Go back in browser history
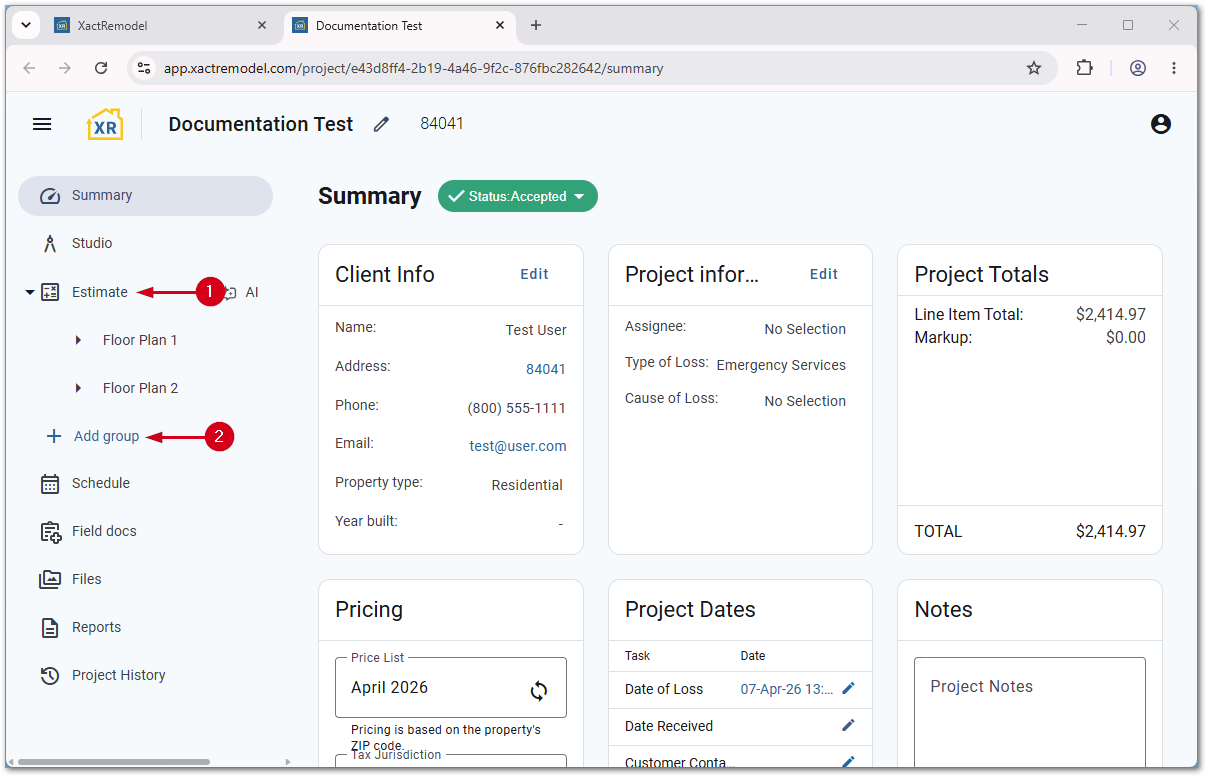 pos(29,68)
